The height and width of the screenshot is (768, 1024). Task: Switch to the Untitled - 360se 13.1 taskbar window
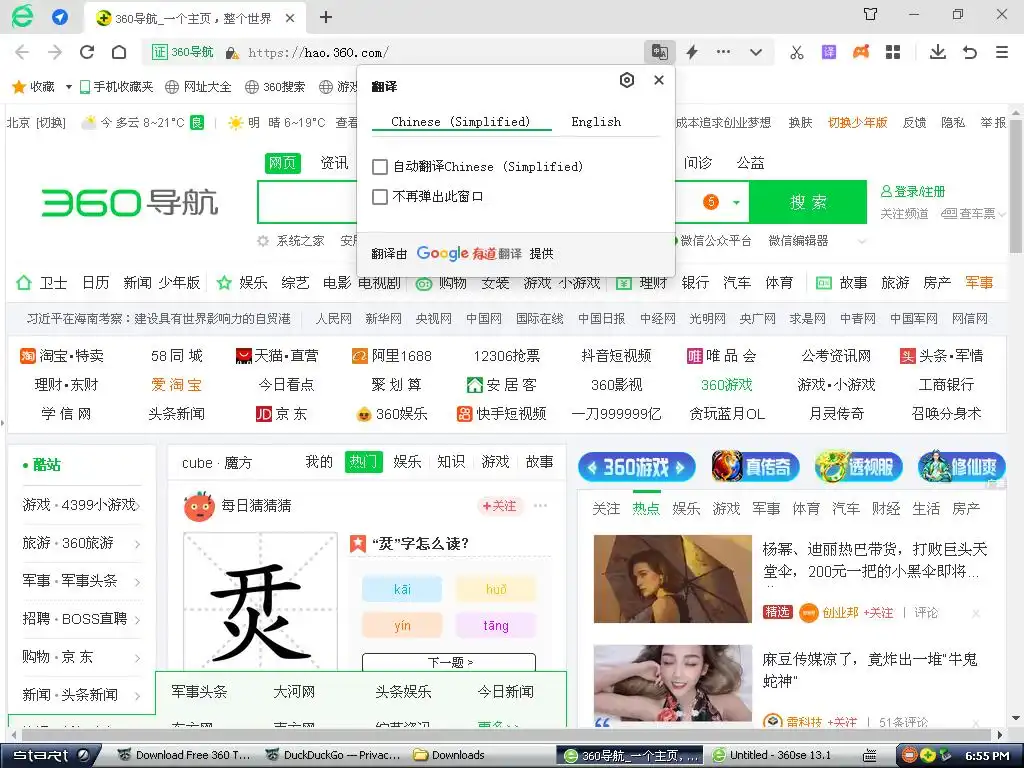pos(773,755)
